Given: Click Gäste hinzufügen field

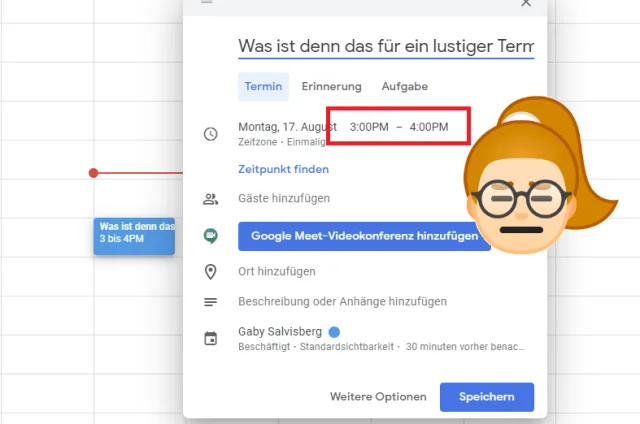Looking at the screenshot, I should (284, 198).
